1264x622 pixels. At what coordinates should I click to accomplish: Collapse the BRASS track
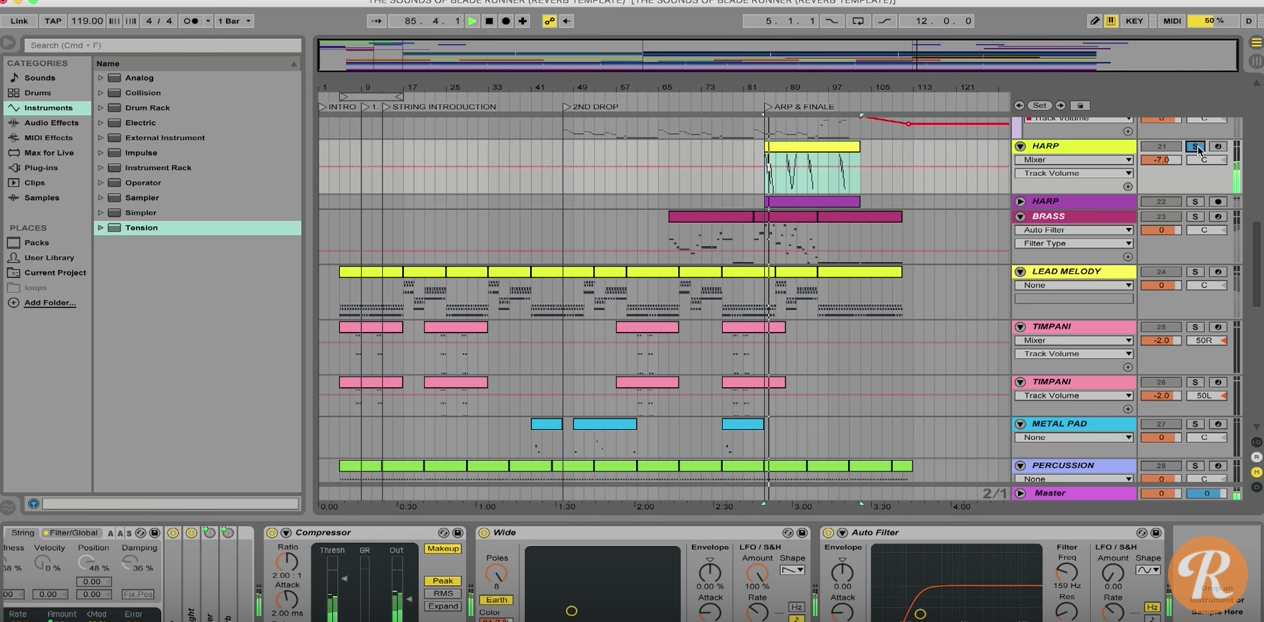pyautogui.click(x=1020, y=216)
